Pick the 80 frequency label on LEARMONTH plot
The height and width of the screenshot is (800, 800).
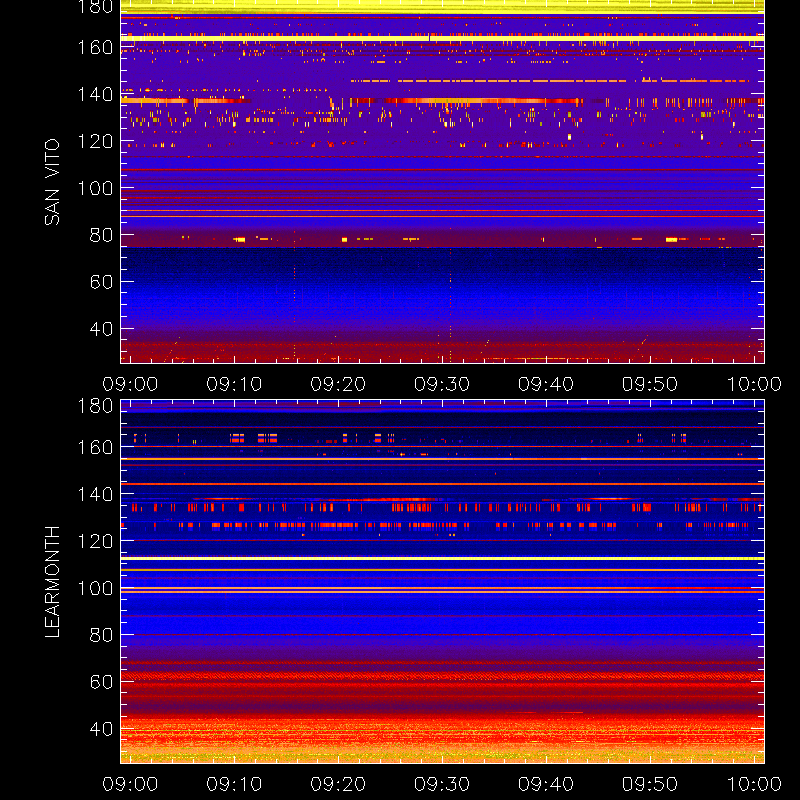pyautogui.click(x=101, y=635)
